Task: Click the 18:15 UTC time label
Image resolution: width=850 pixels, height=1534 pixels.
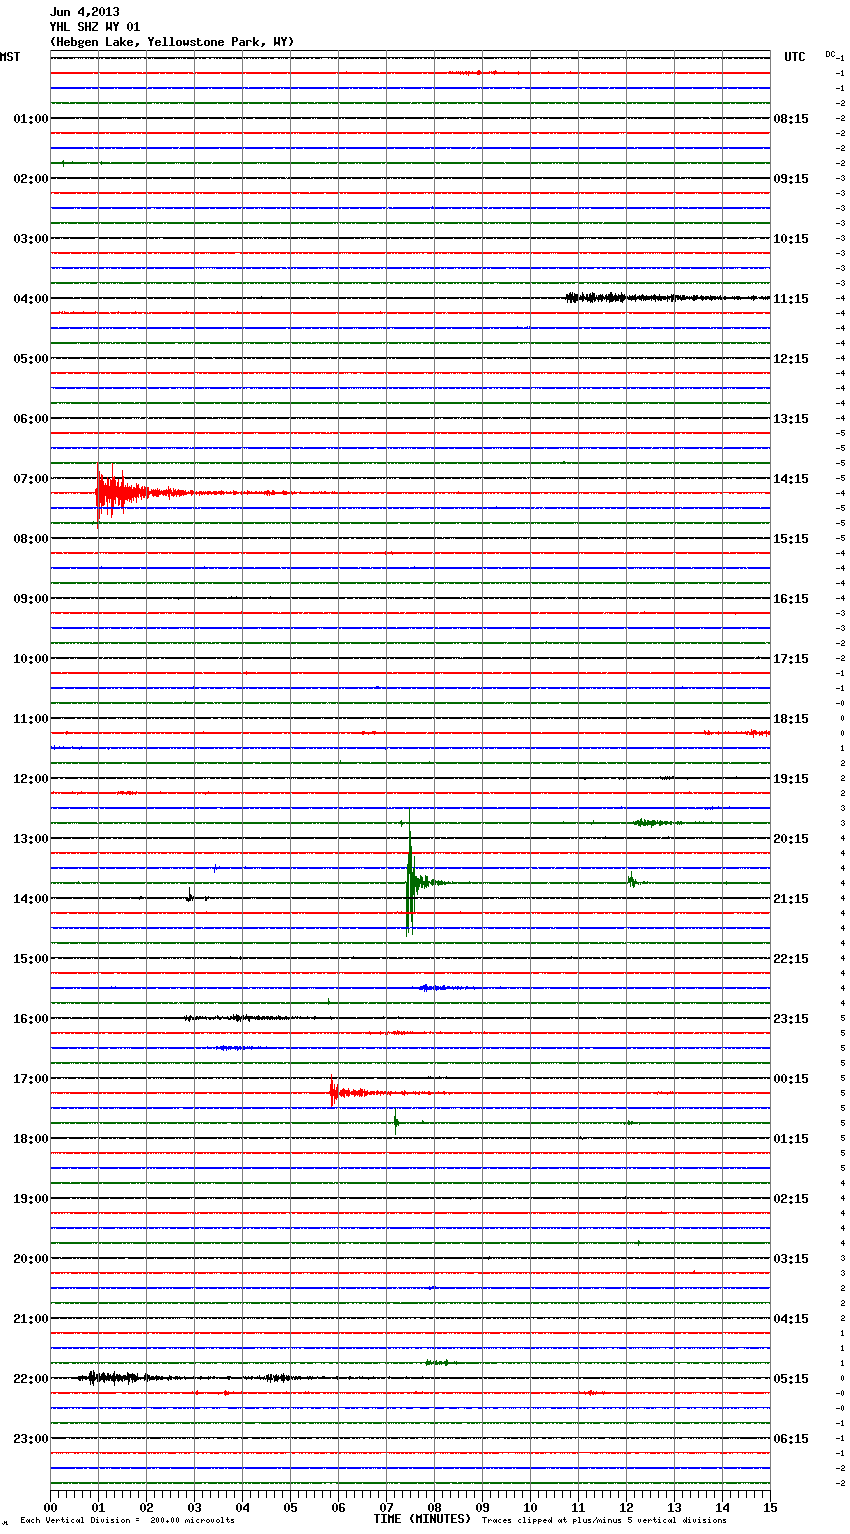Action: (791, 718)
